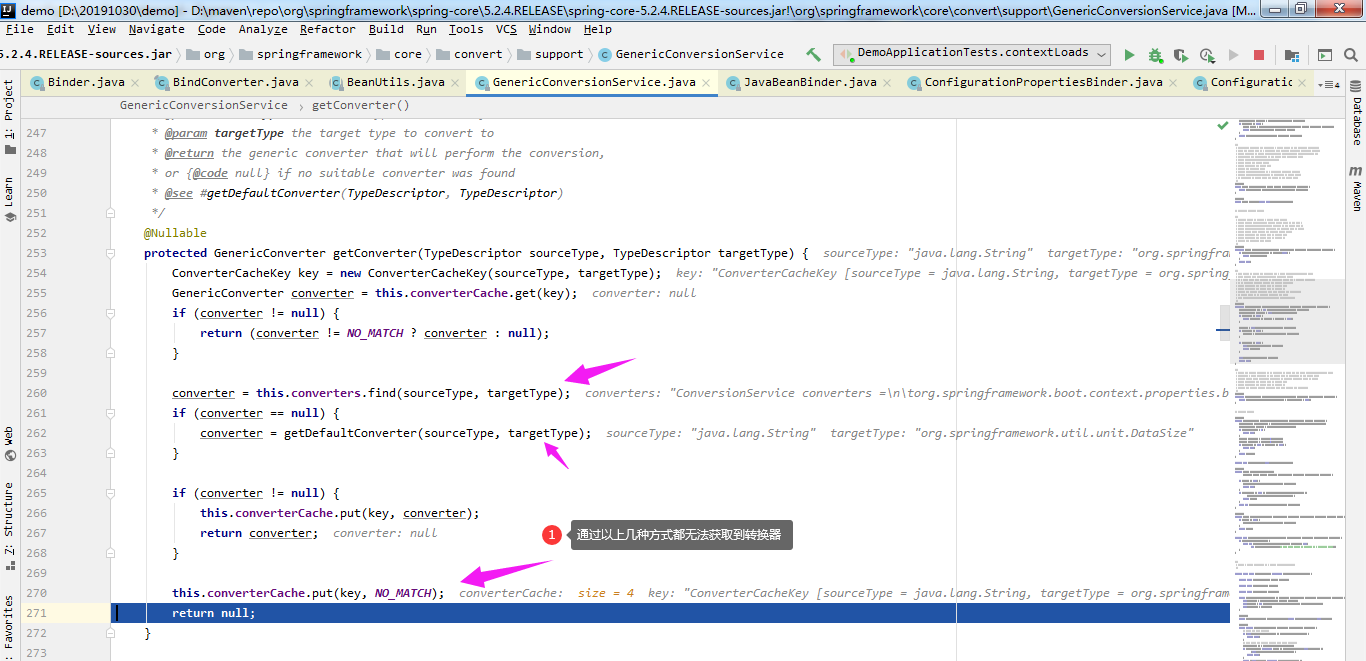Run with coverage shield icon

tap(1181, 55)
